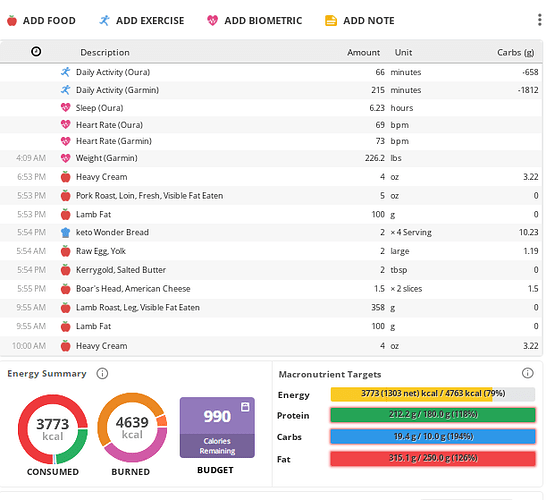Select the Weight (Garmin) row
555x500 pixels.
pyautogui.click(x=271, y=158)
